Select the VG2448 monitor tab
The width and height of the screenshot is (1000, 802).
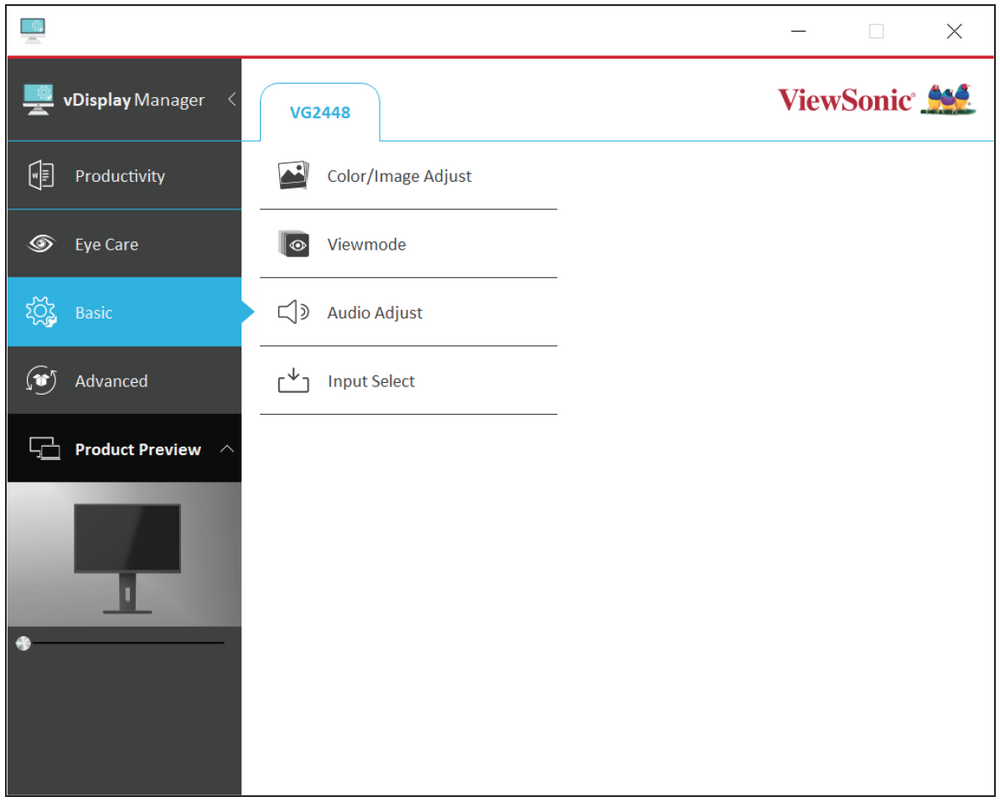coord(320,112)
